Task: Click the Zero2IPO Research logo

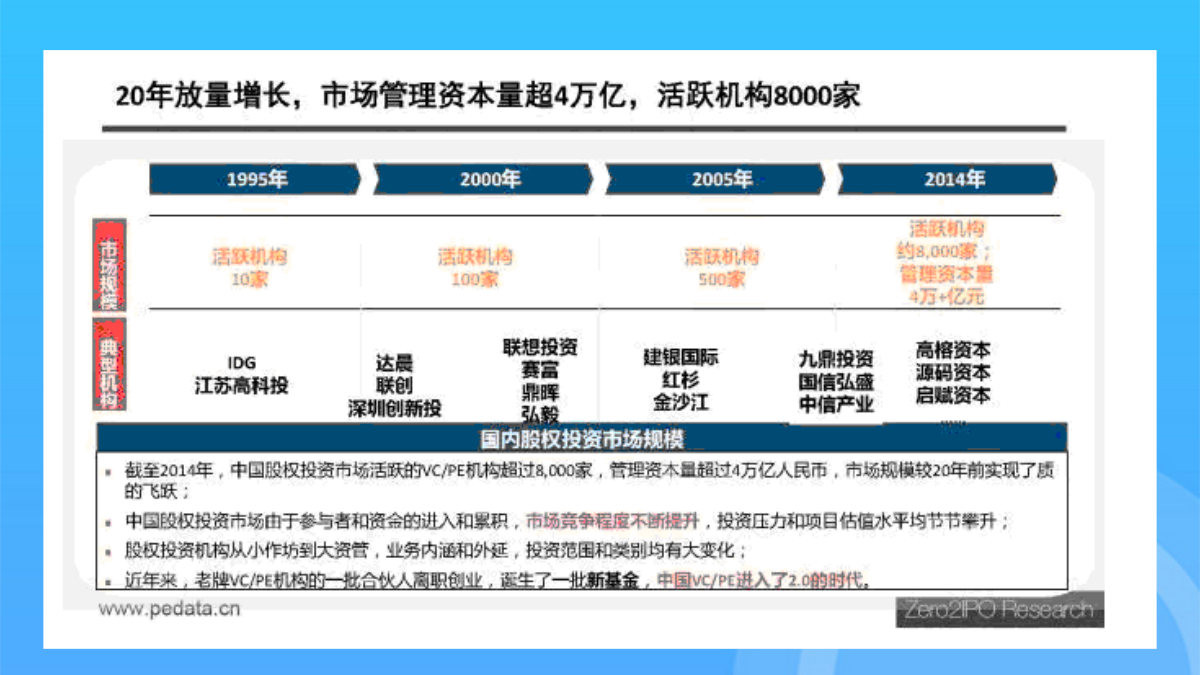Action: point(999,609)
